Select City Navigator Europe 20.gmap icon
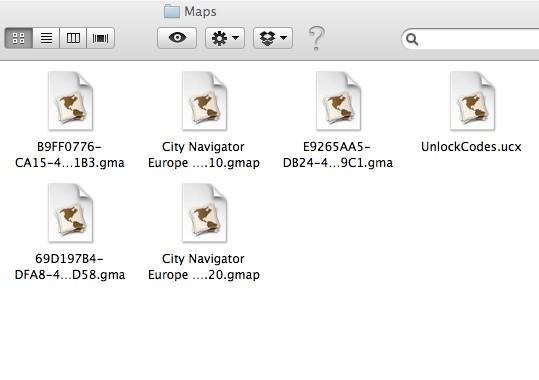The width and height of the screenshot is (539, 380). (x=204, y=213)
